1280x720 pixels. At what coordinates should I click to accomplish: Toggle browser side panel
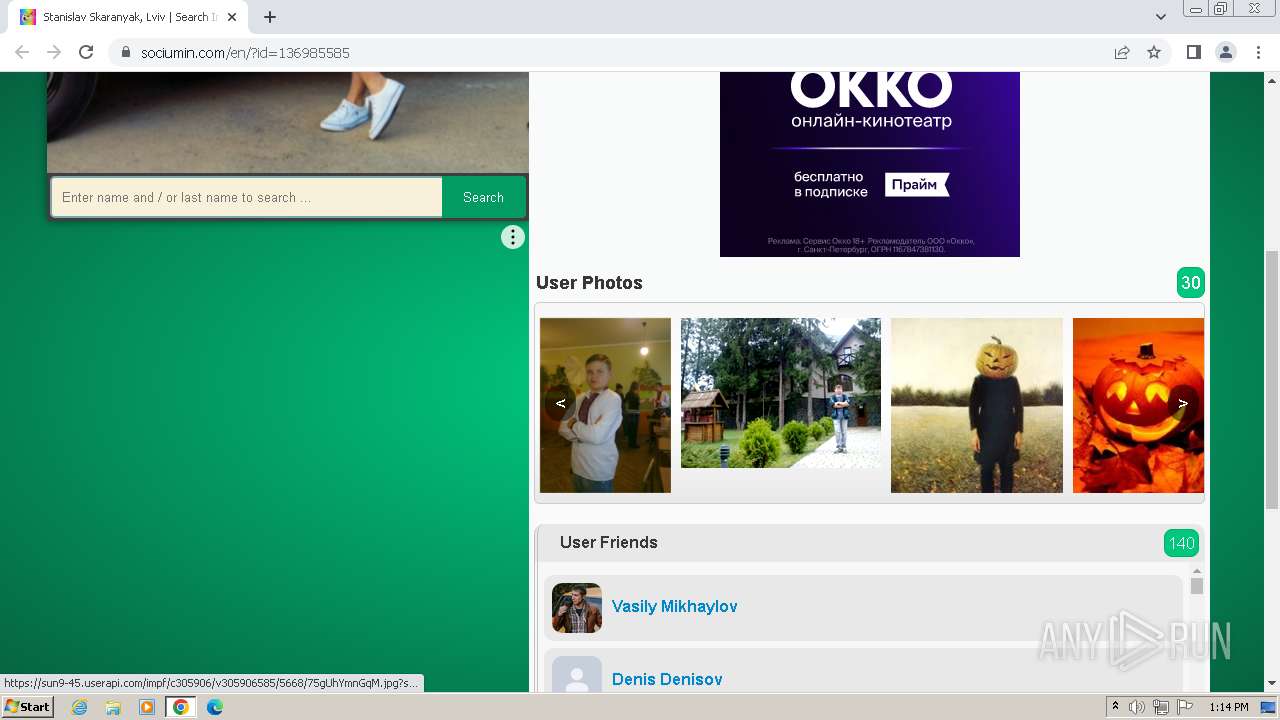1194,52
